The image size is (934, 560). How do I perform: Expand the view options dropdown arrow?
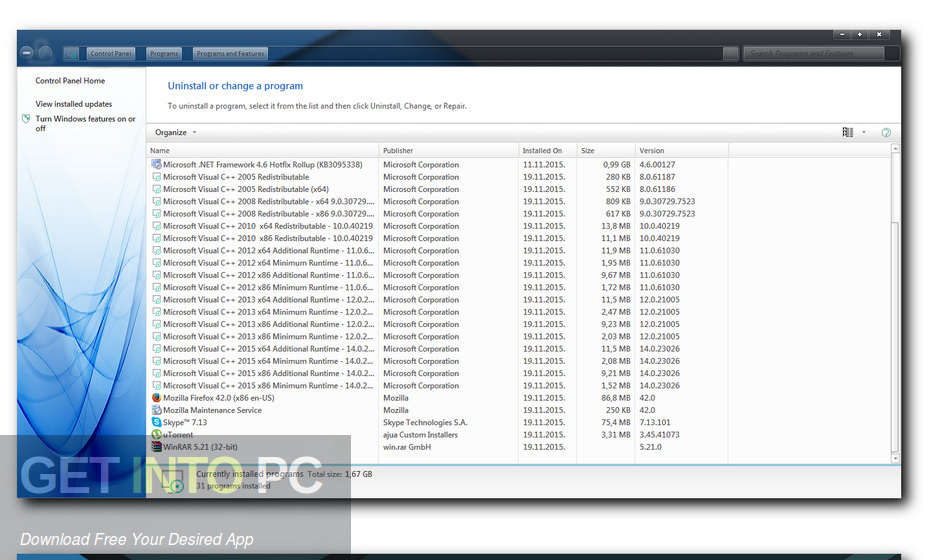[864, 132]
